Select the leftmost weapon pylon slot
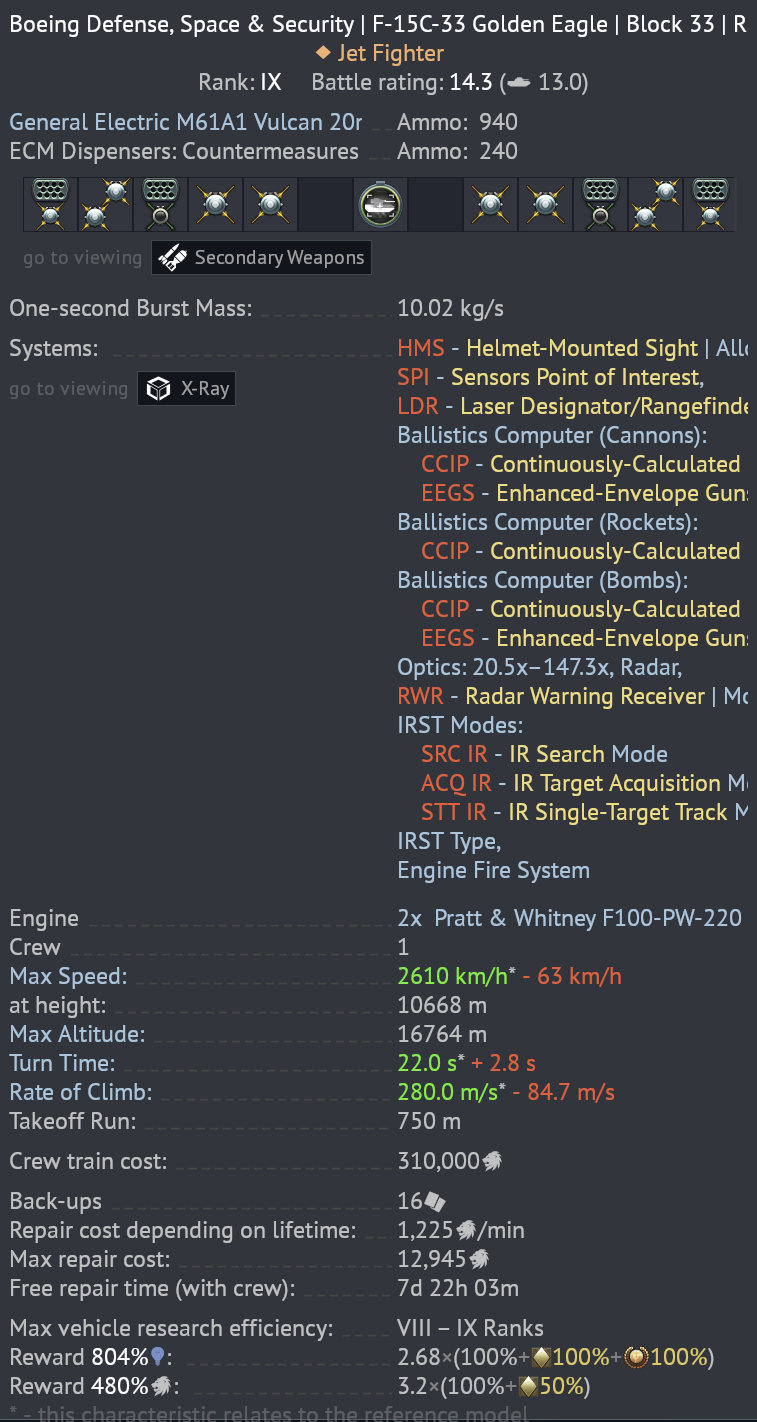757x1422 pixels. (x=50, y=204)
